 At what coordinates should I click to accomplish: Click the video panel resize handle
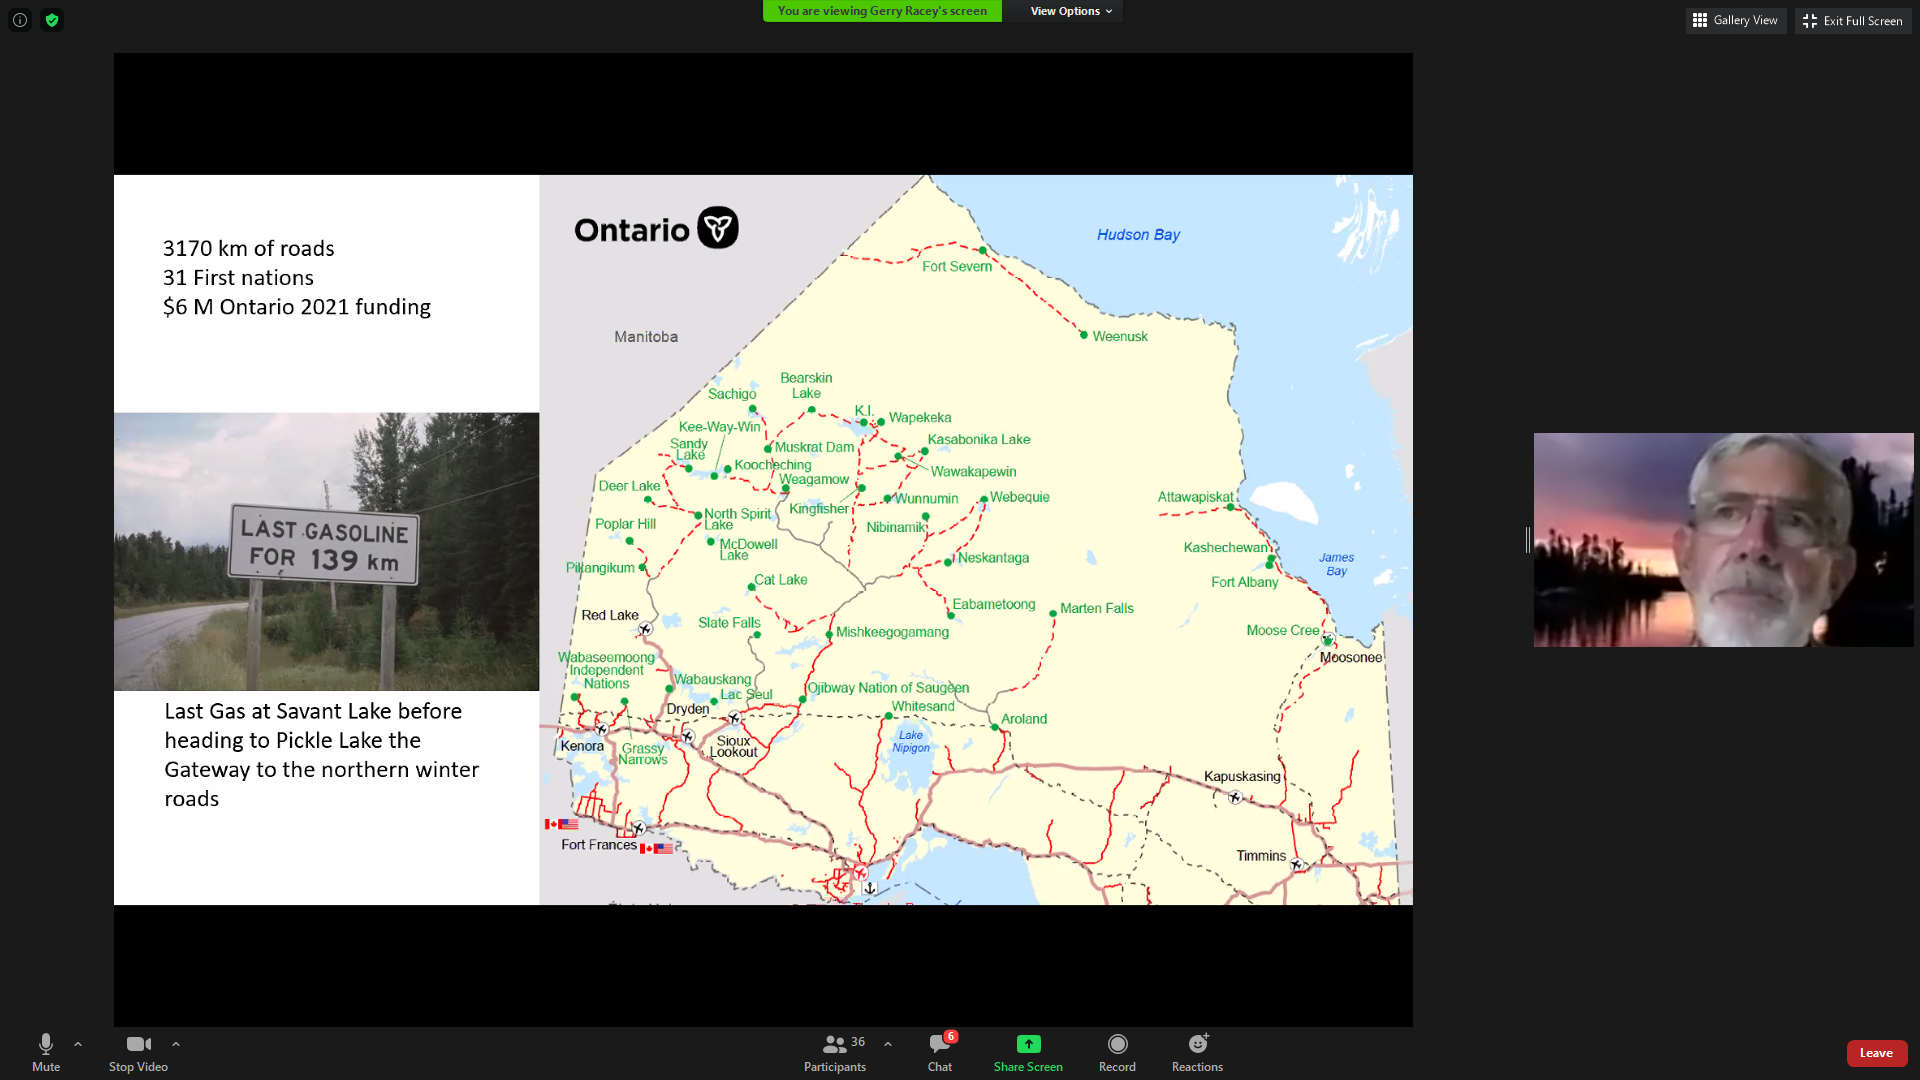(1527, 540)
